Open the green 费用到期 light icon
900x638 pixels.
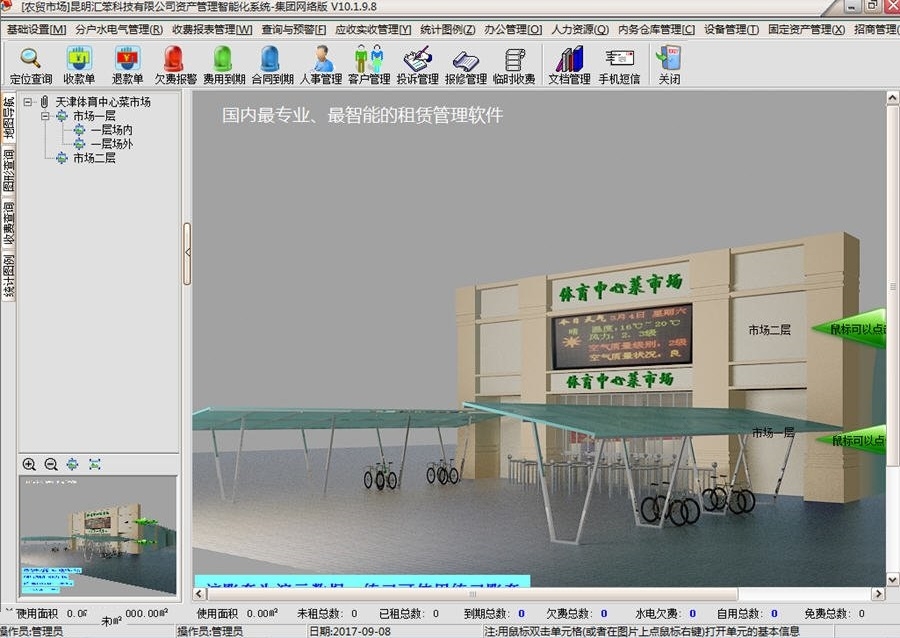coord(223,60)
